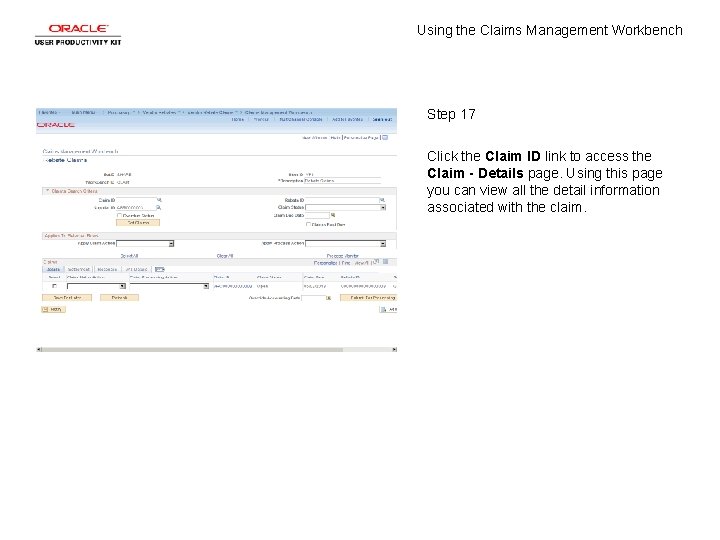Click into the Override Accounting Date field

coord(313,298)
